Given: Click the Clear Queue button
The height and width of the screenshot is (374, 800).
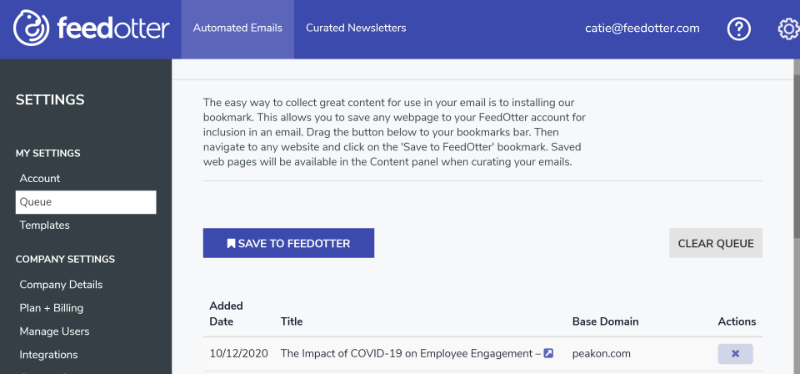Looking at the screenshot, I should (715, 243).
